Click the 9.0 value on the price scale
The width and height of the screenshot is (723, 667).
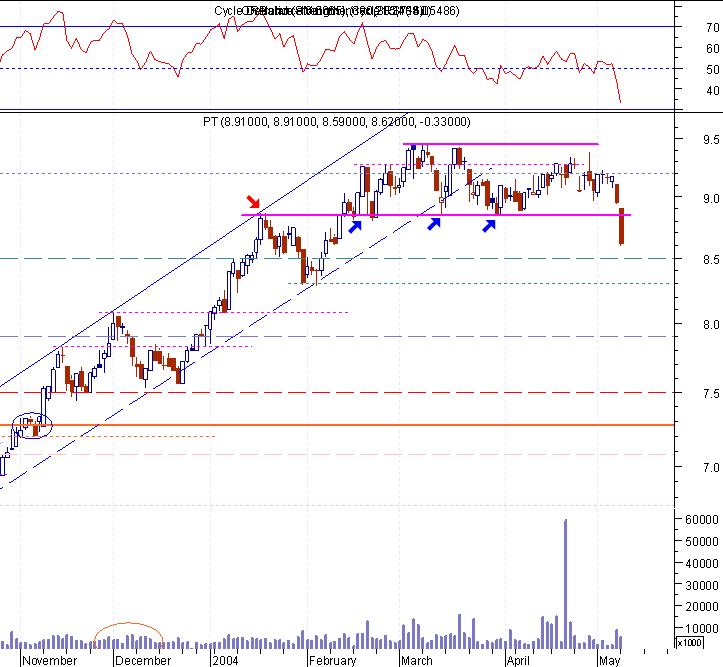(x=711, y=199)
